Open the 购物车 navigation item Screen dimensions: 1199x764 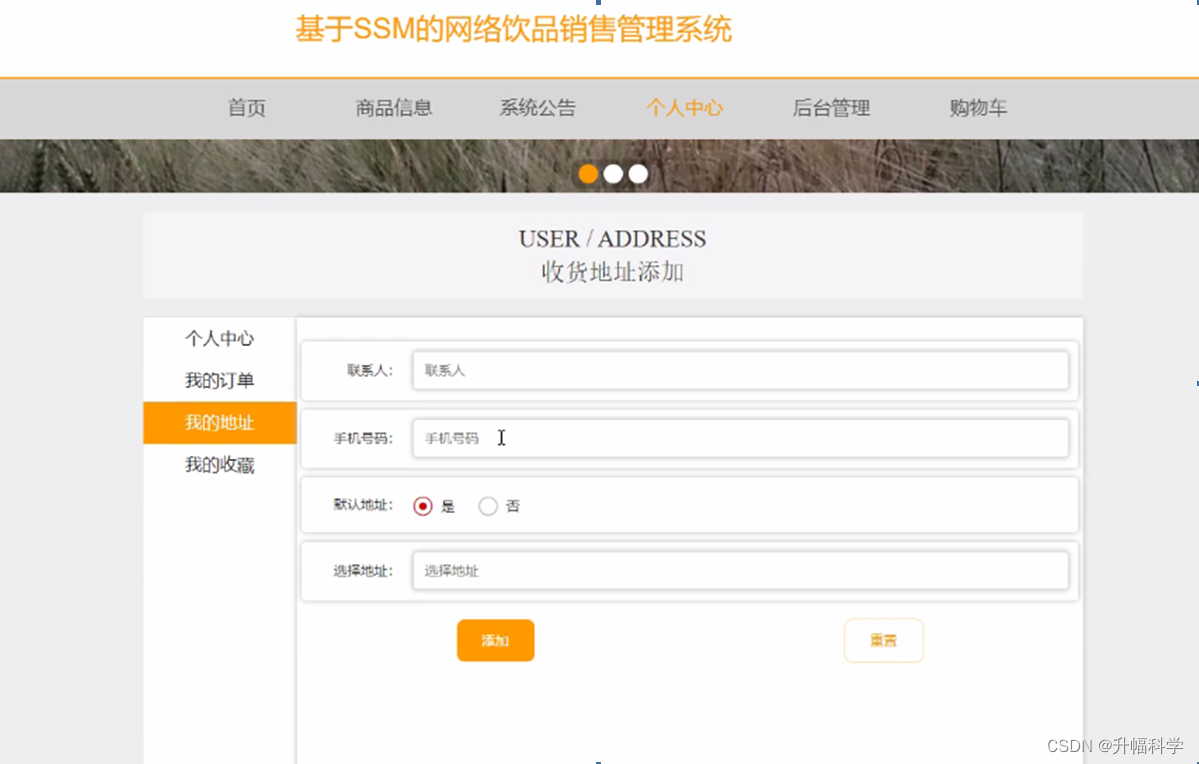[977, 108]
